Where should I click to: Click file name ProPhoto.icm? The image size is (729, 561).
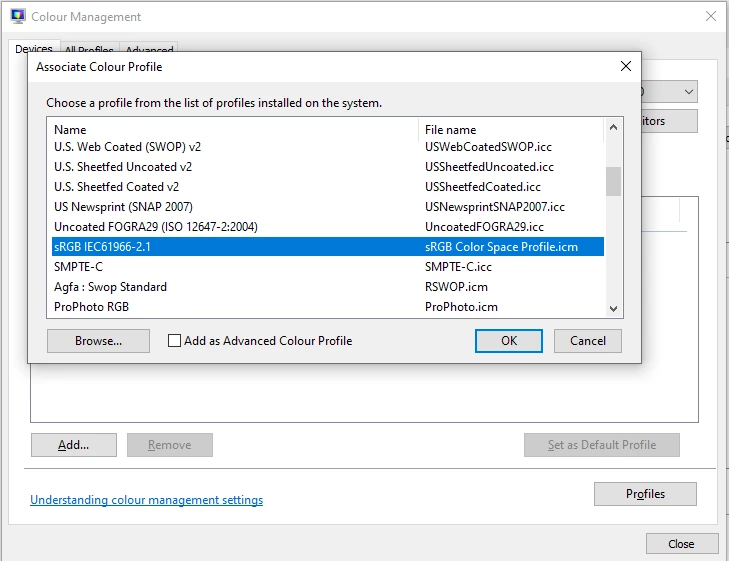pos(461,307)
